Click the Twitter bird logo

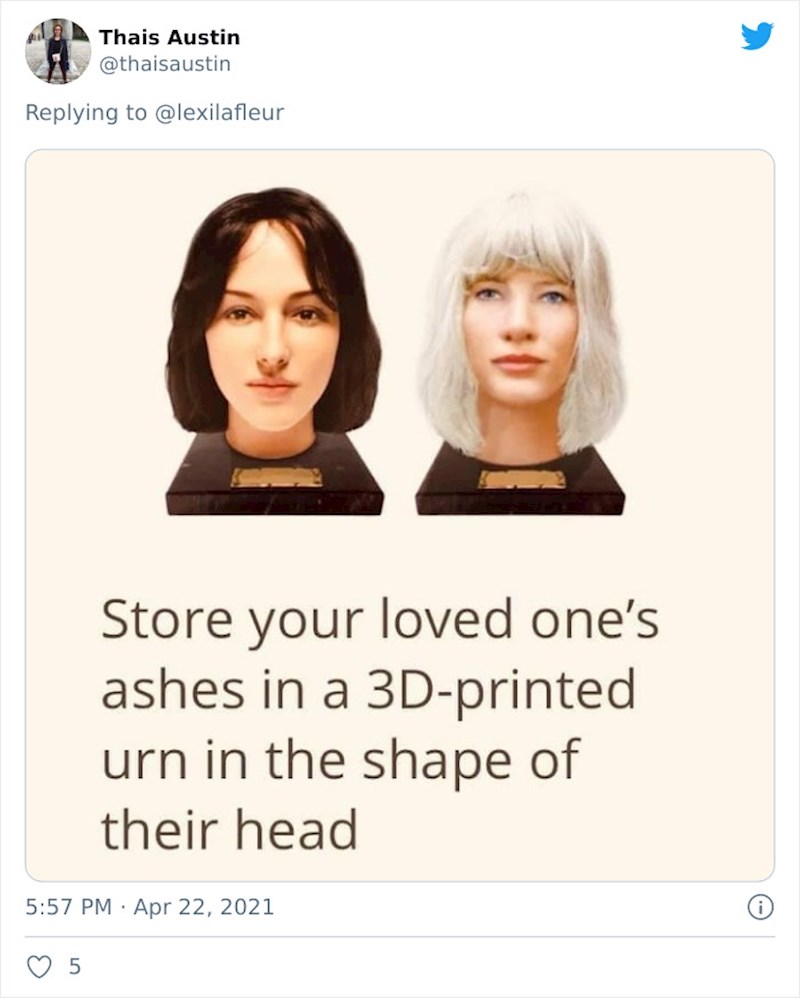coord(756,36)
